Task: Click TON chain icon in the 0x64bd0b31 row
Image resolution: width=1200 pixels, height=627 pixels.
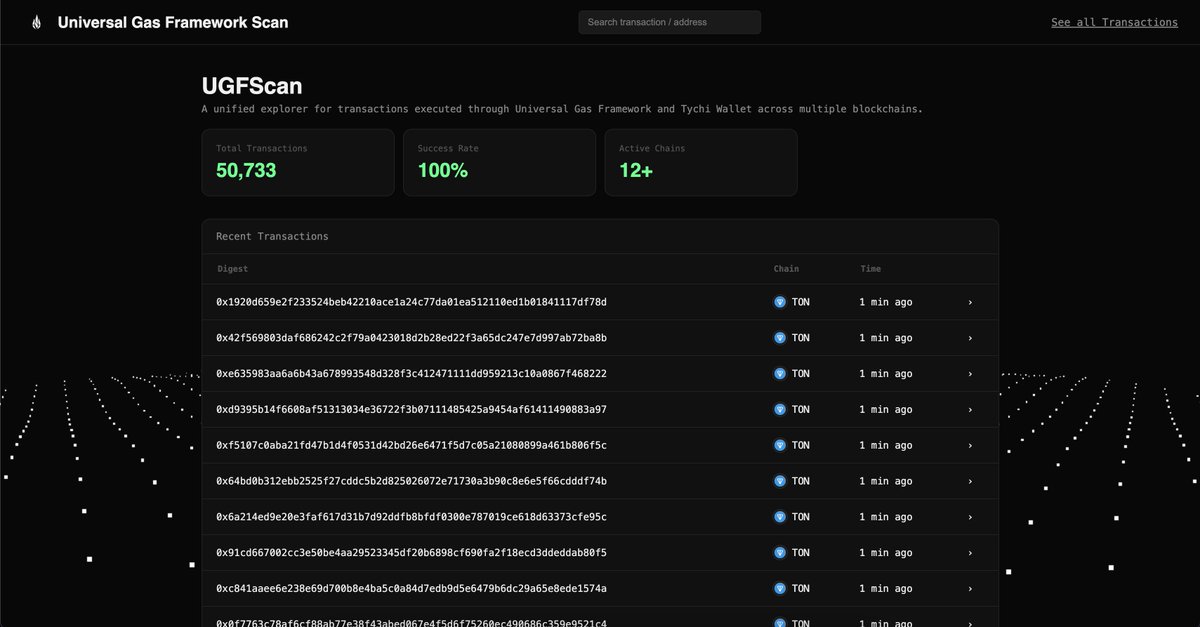Action: point(780,481)
